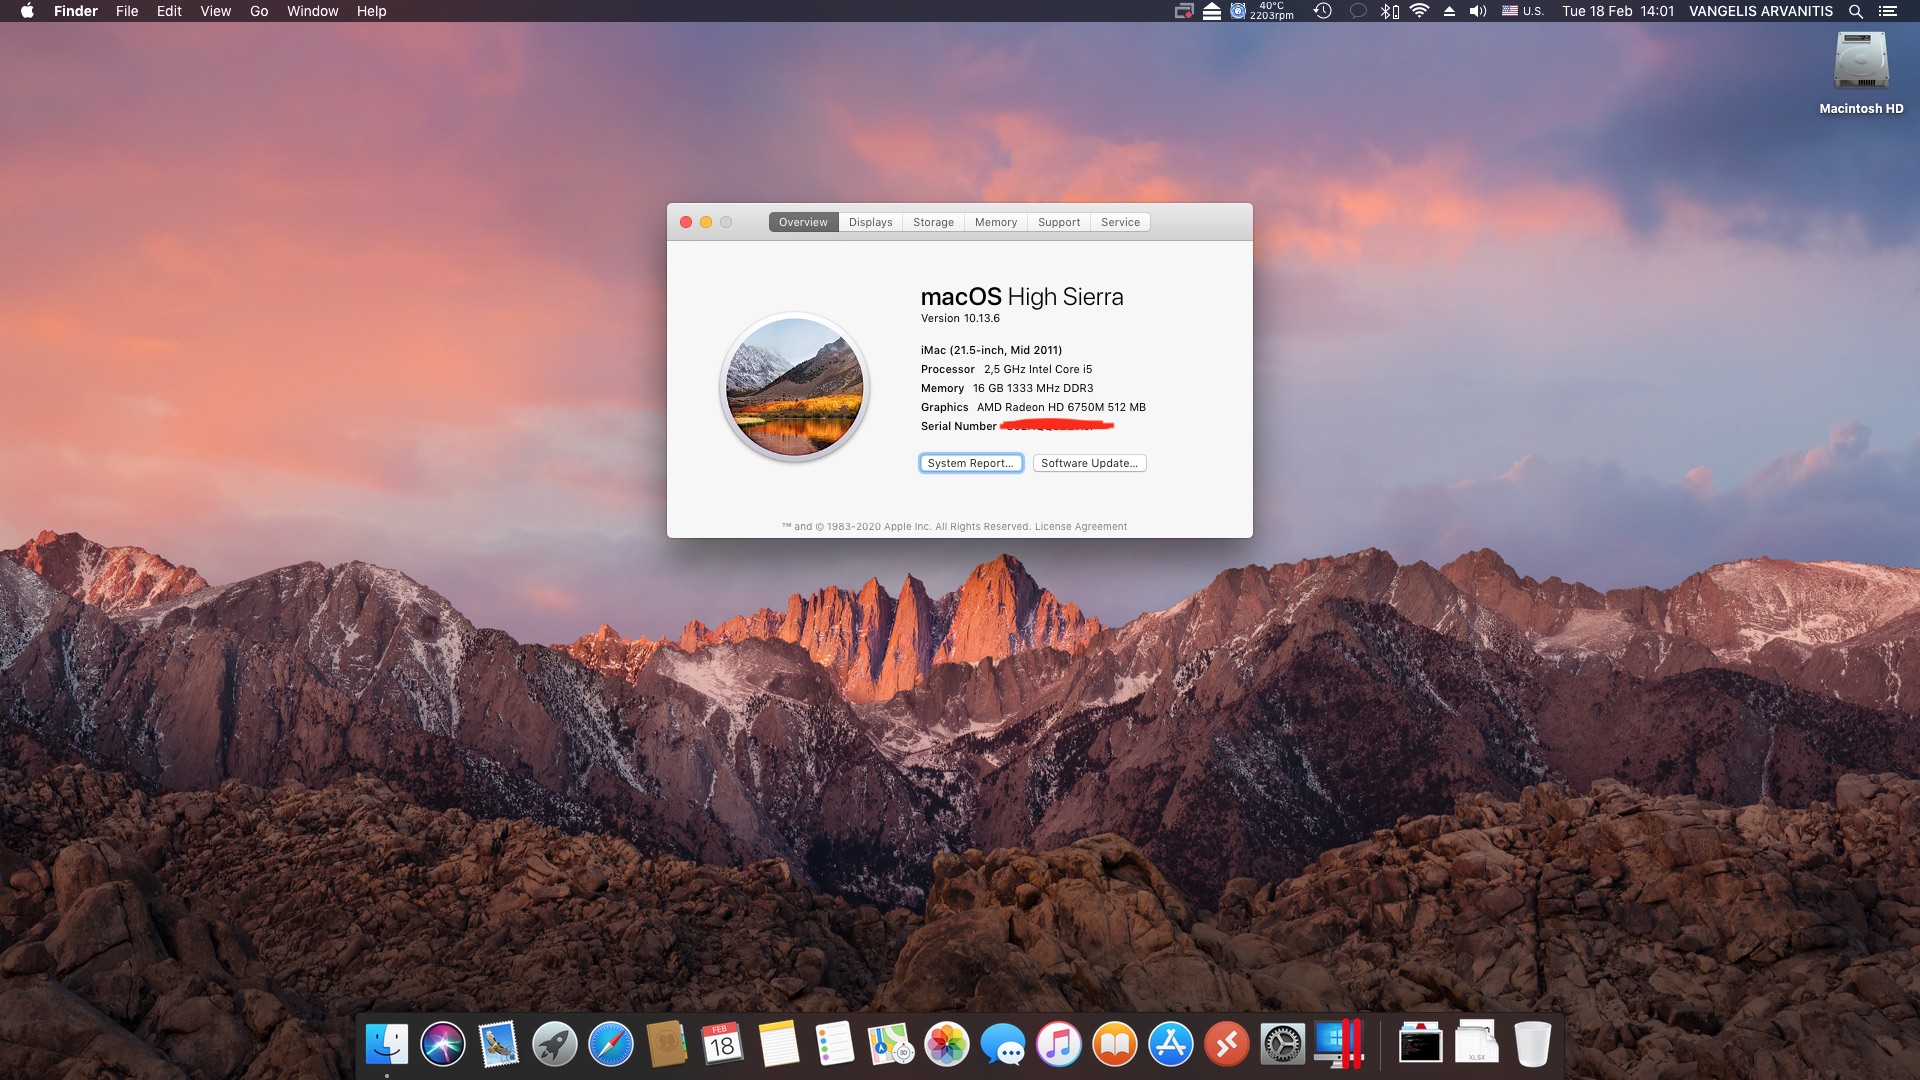1920x1080 pixels.
Task: Open the Trash in Dock
Action: click(x=1532, y=1045)
